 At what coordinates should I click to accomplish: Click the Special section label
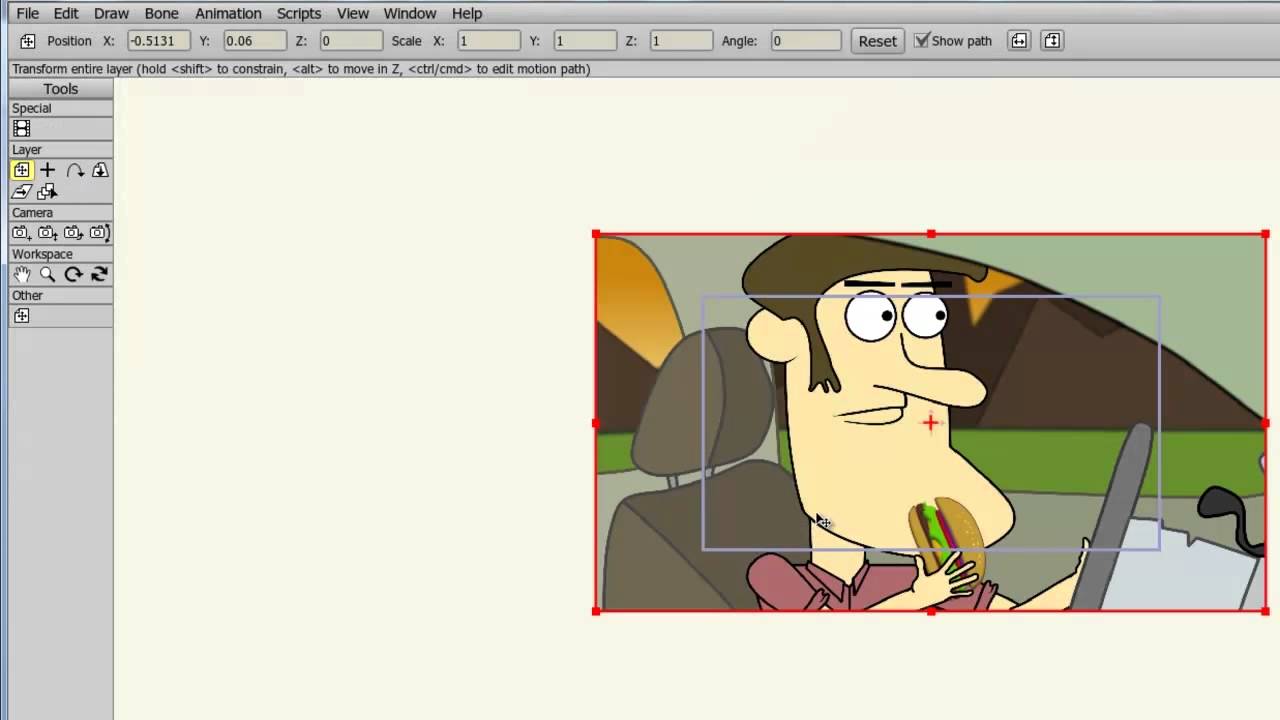click(32, 108)
